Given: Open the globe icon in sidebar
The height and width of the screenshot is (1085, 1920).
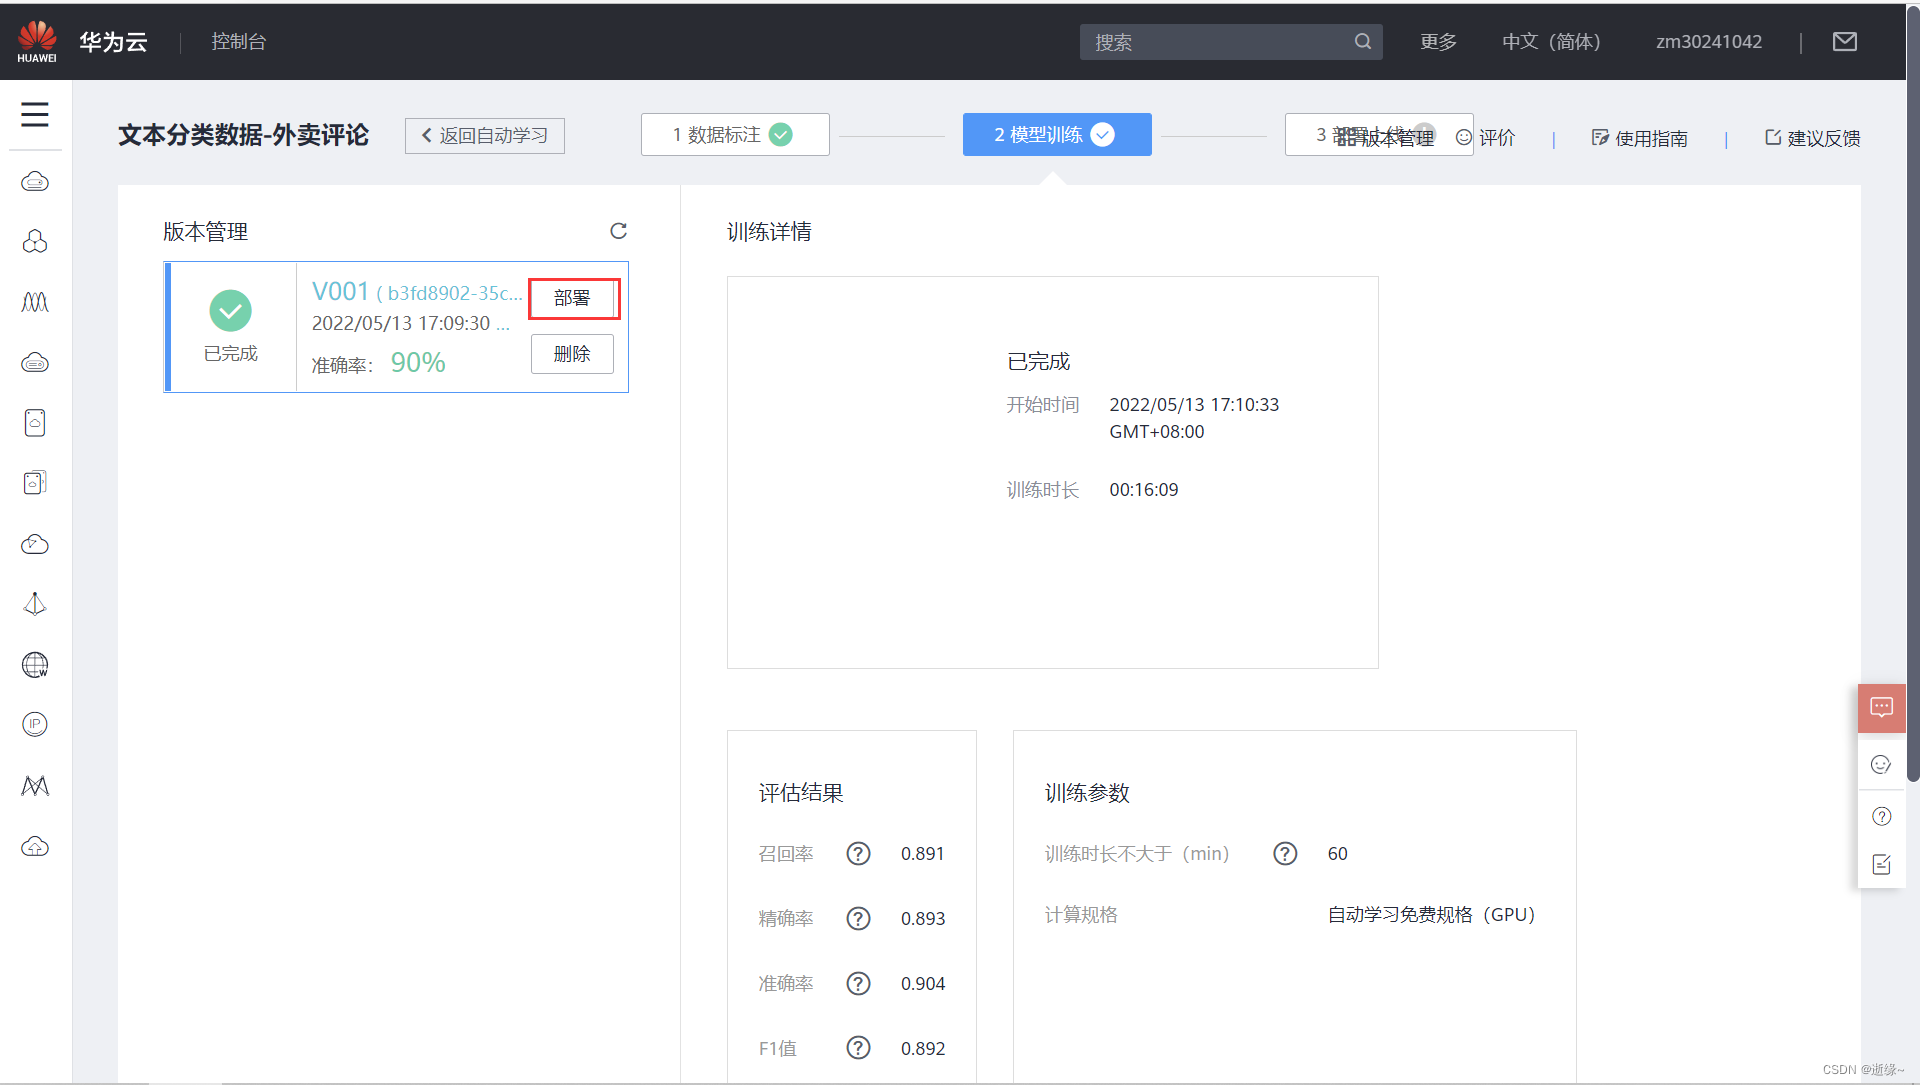Looking at the screenshot, I should click(x=35, y=665).
